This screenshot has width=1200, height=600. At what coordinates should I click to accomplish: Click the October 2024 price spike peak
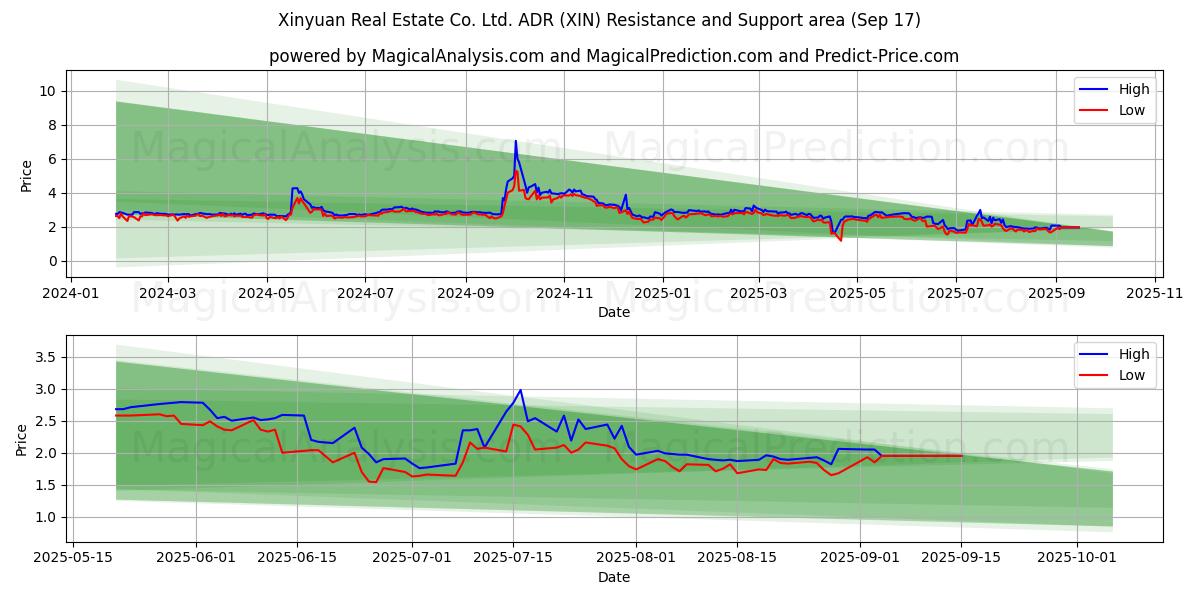[516, 141]
